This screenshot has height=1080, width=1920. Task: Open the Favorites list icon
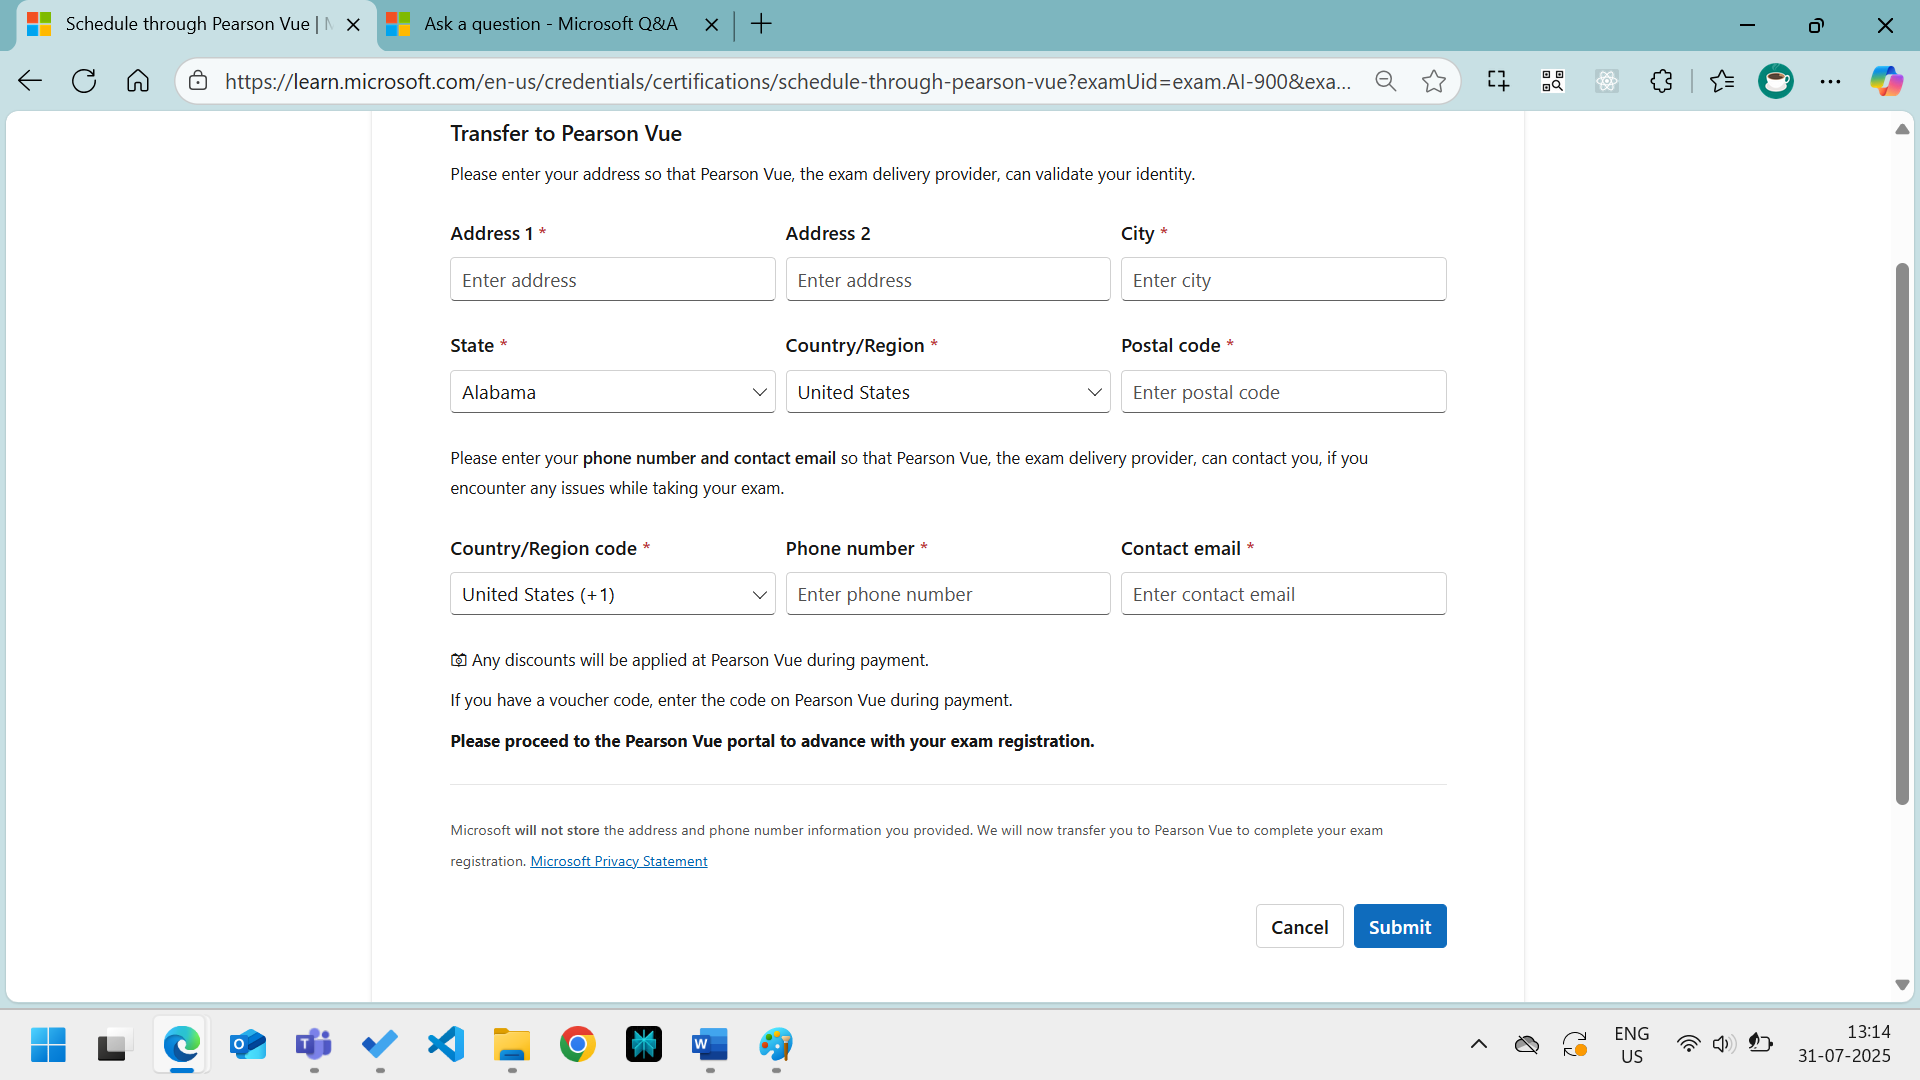(1722, 81)
